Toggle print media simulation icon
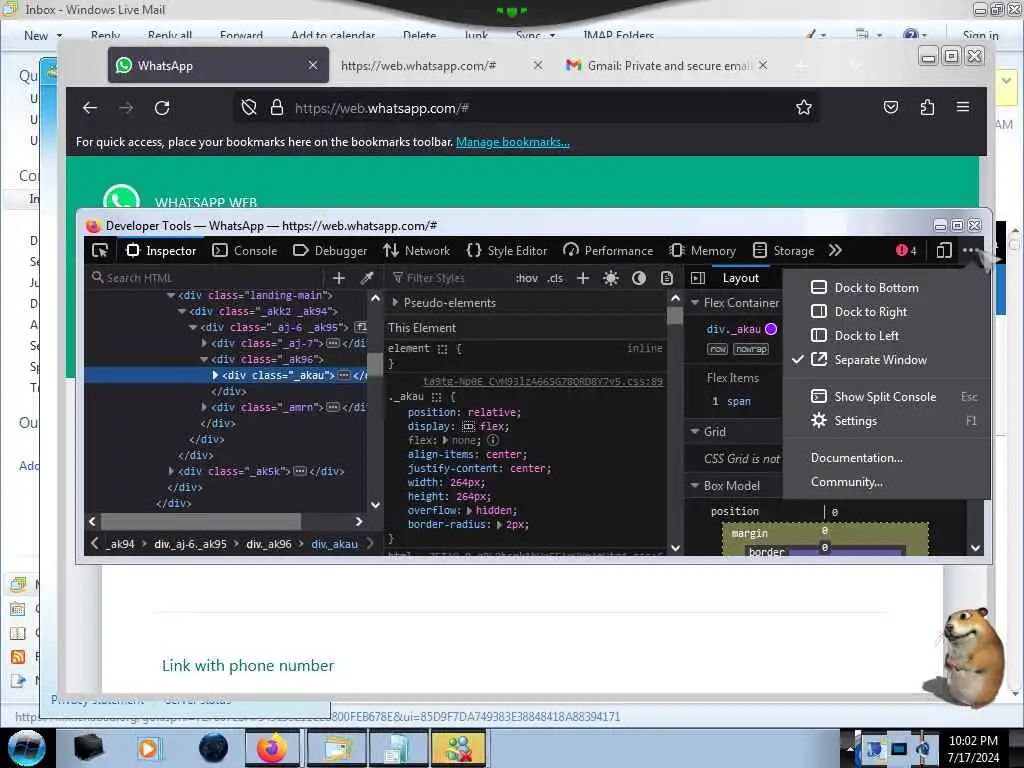Viewport: 1024px width, 768px height. 667,278
